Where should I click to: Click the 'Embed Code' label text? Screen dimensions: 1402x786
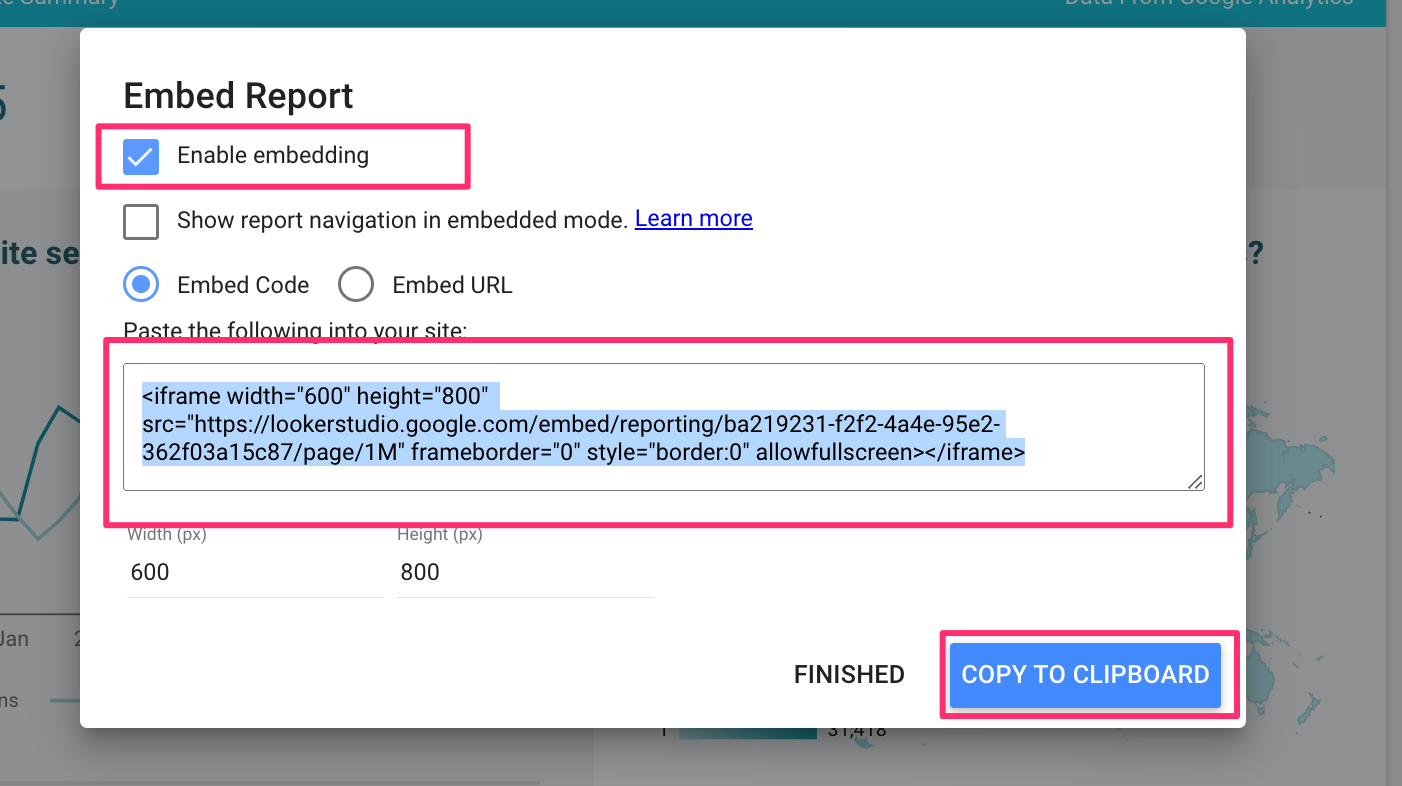243,286
